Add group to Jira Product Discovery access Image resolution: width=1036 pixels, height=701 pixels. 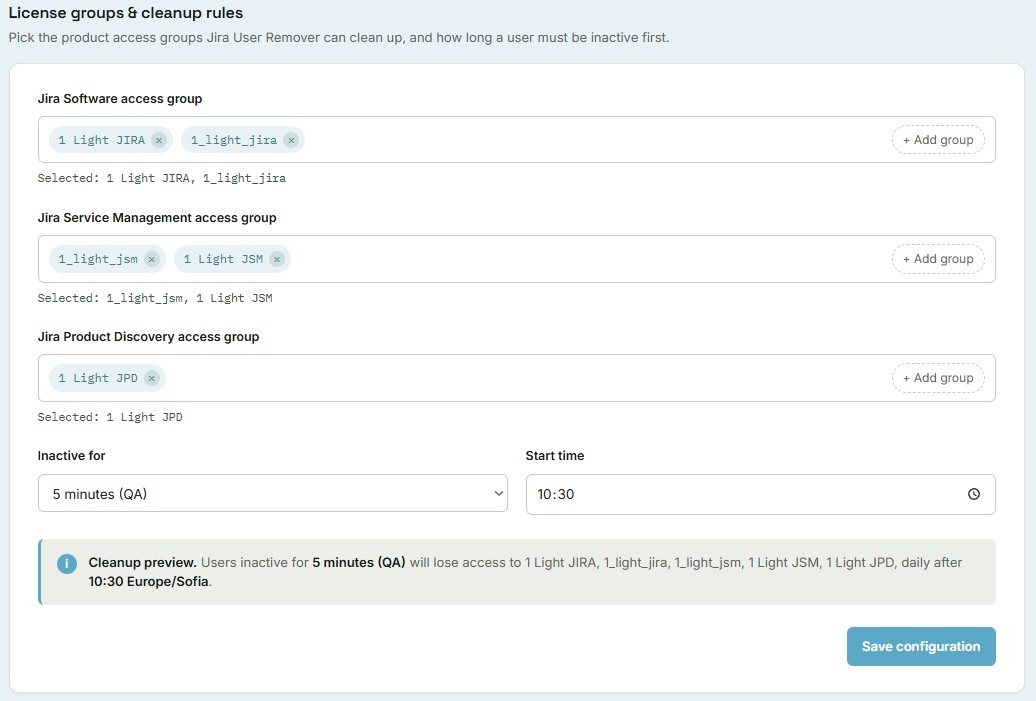[938, 378]
